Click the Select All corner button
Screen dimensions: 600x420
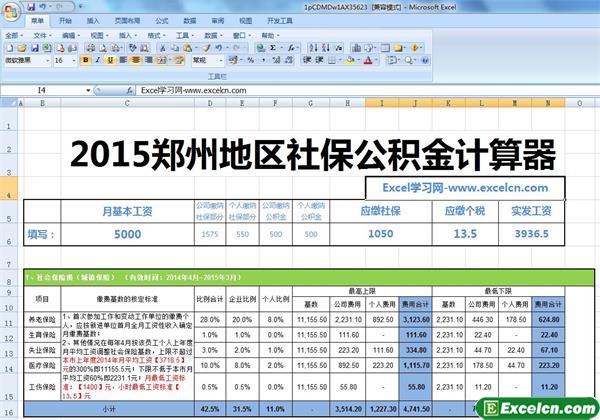[x=9, y=103]
